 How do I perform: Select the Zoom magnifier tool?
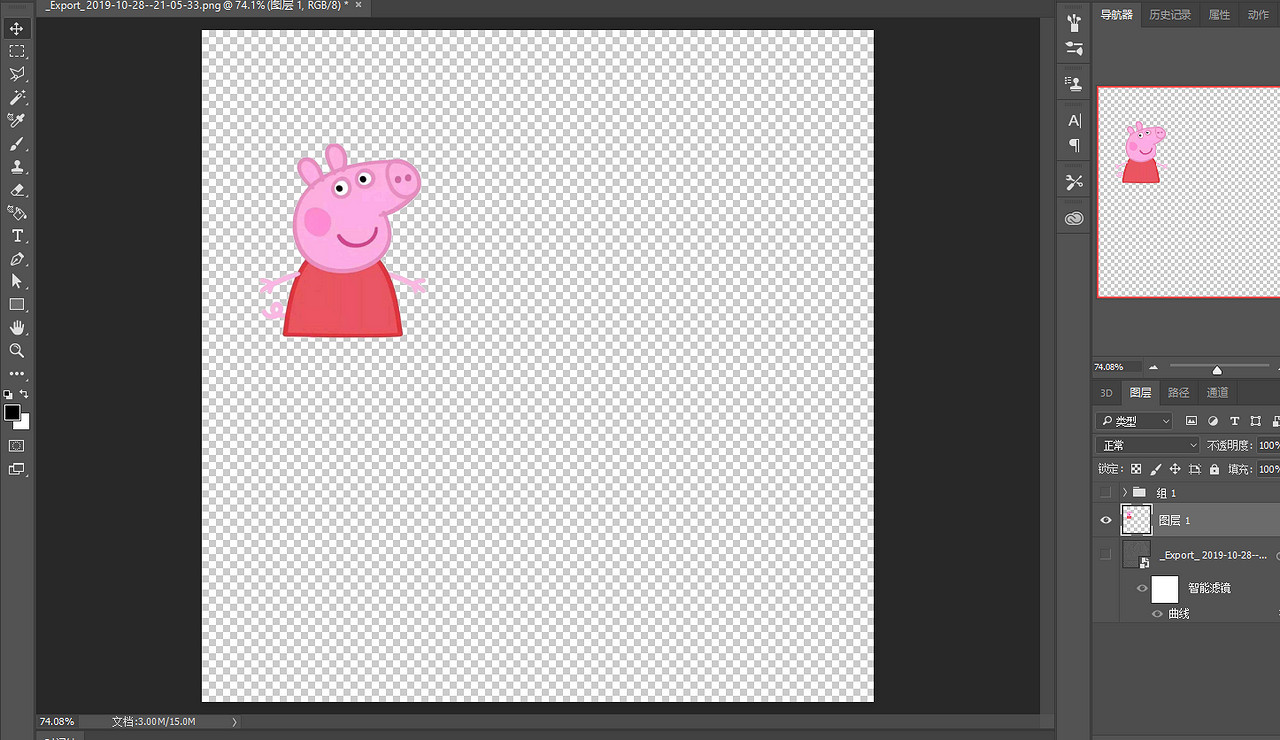[x=17, y=351]
